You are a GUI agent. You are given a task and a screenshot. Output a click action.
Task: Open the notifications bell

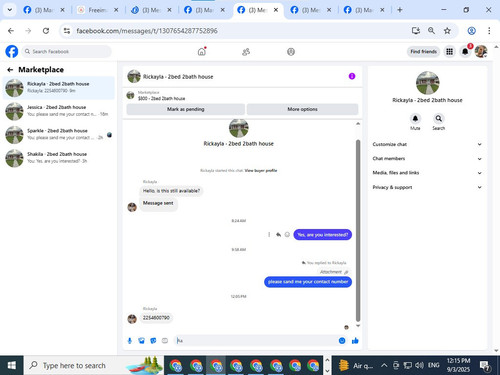(x=465, y=52)
